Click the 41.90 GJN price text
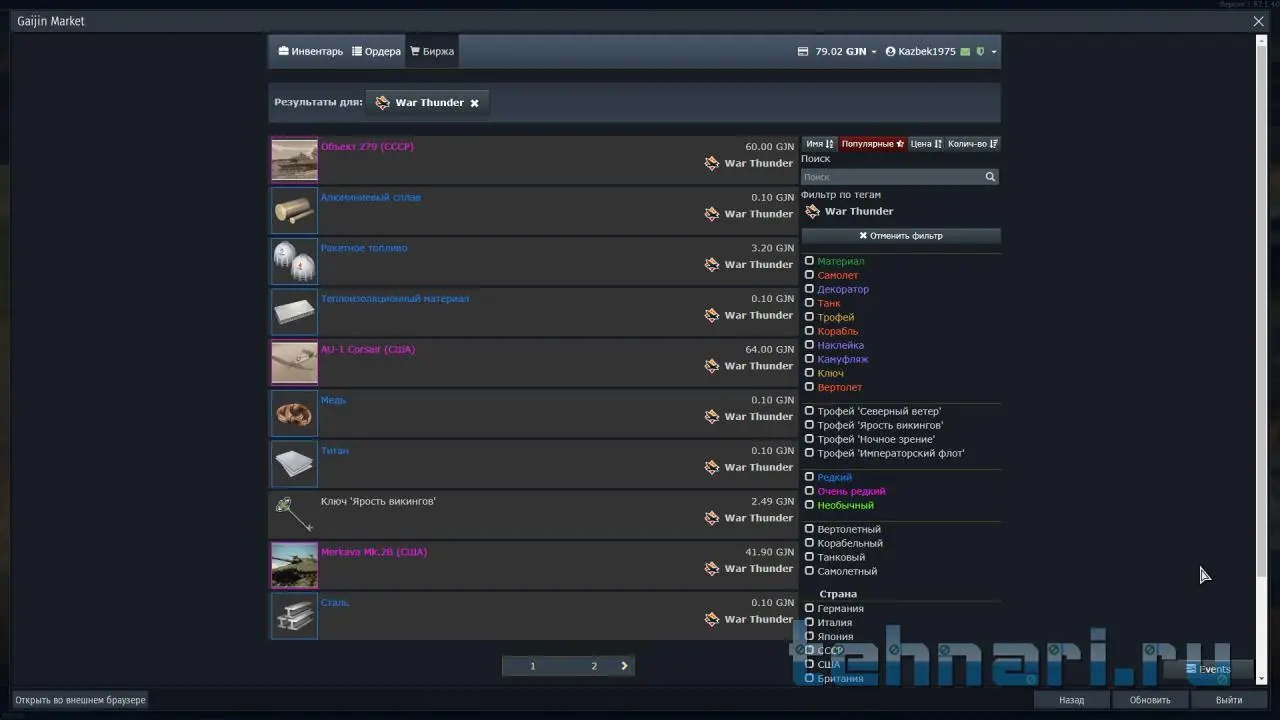The height and width of the screenshot is (720, 1280). (x=769, y=552)
